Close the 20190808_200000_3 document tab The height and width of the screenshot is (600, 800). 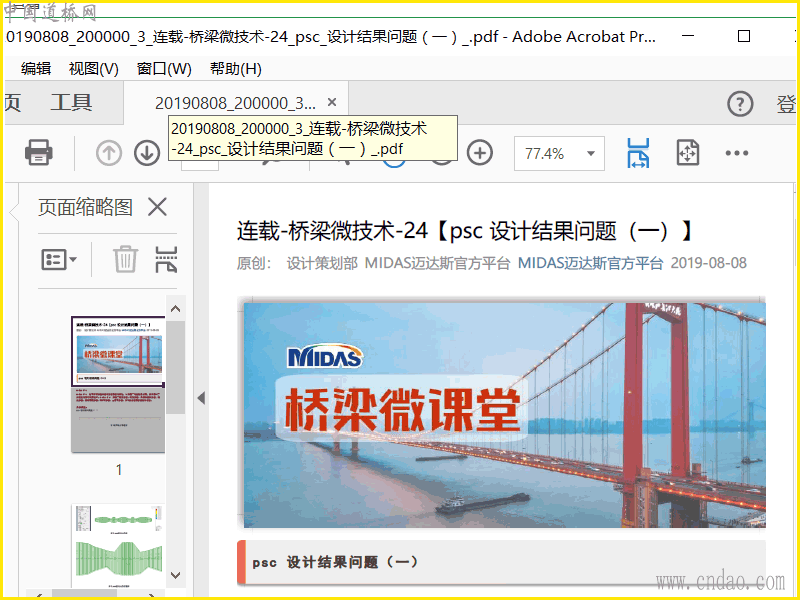click(x=332, y=102)
